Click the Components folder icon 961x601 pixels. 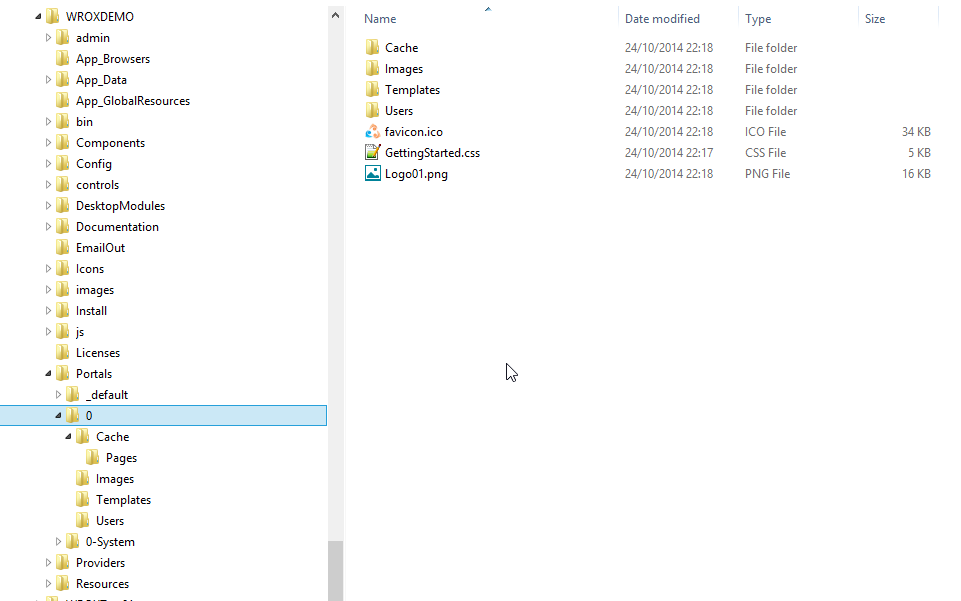[x=63, y=142]
